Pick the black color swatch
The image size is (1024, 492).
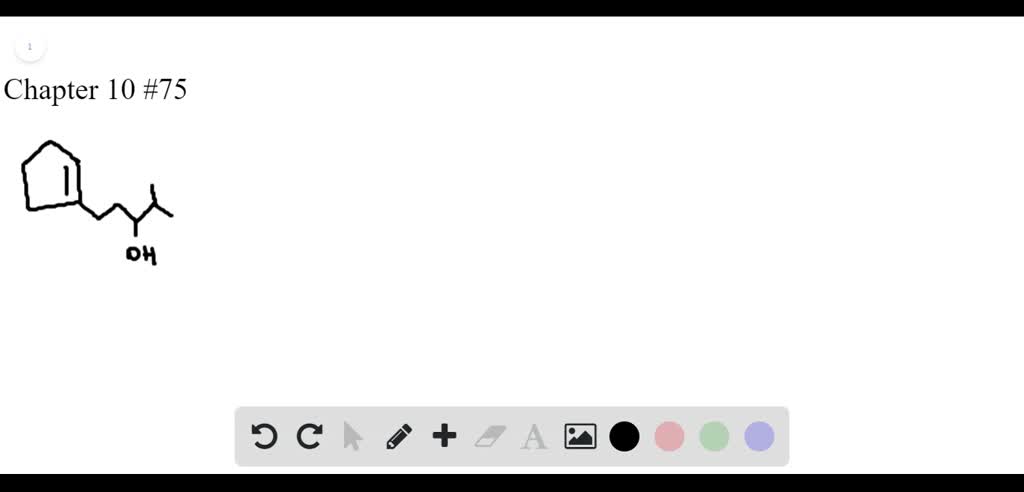[624, 436]
